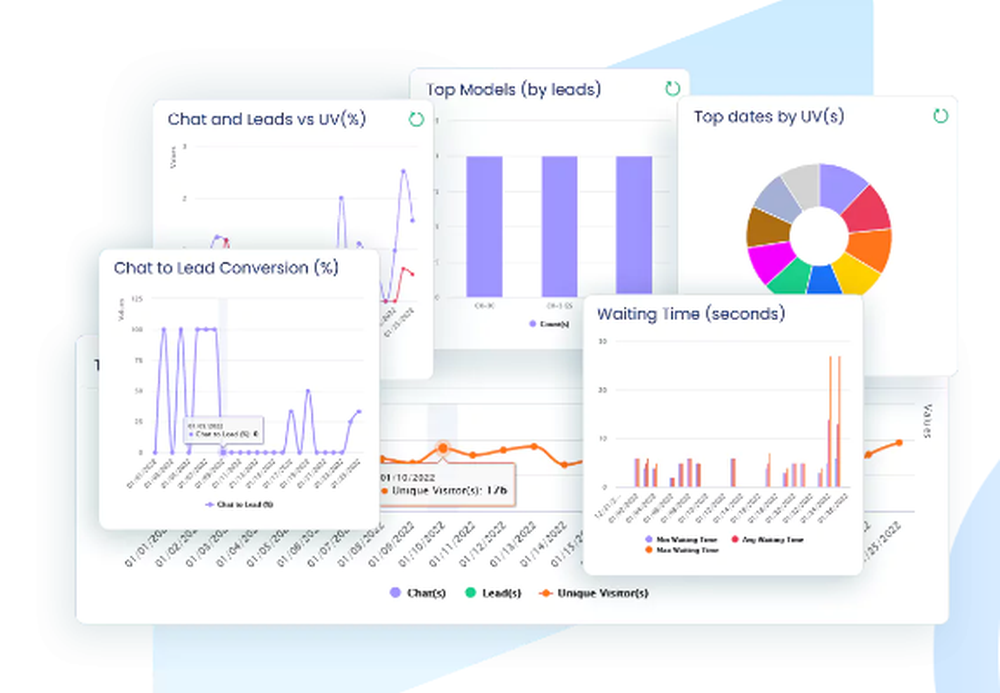The image size is (1000, 693).
Task: Click the highlighted orange point above 01/10/2022
Action: coord(443,448)
